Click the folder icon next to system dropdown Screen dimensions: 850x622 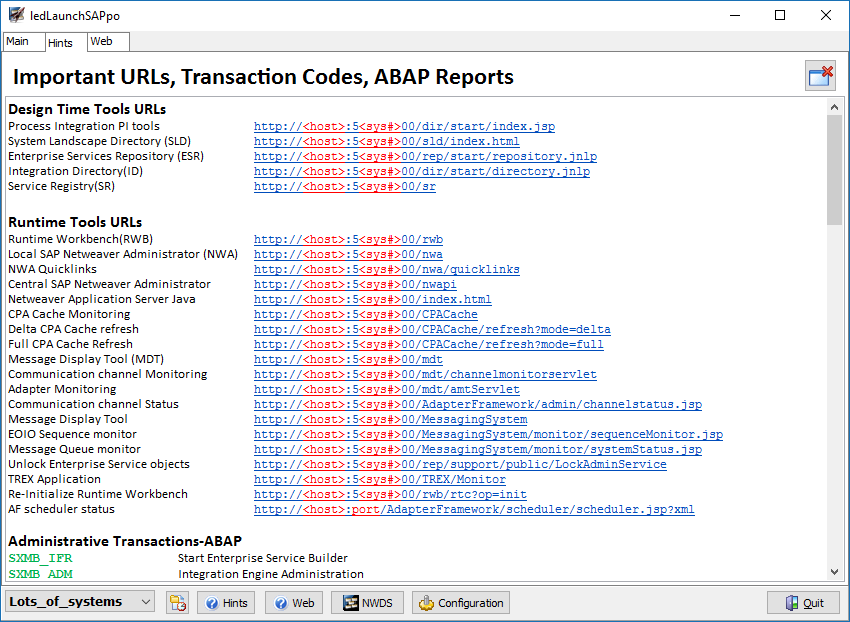click(177, 602)
